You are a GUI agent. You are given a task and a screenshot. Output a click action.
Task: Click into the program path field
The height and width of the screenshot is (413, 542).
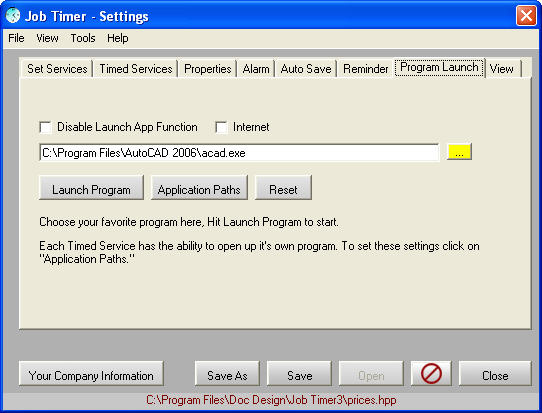click(239, 152)
